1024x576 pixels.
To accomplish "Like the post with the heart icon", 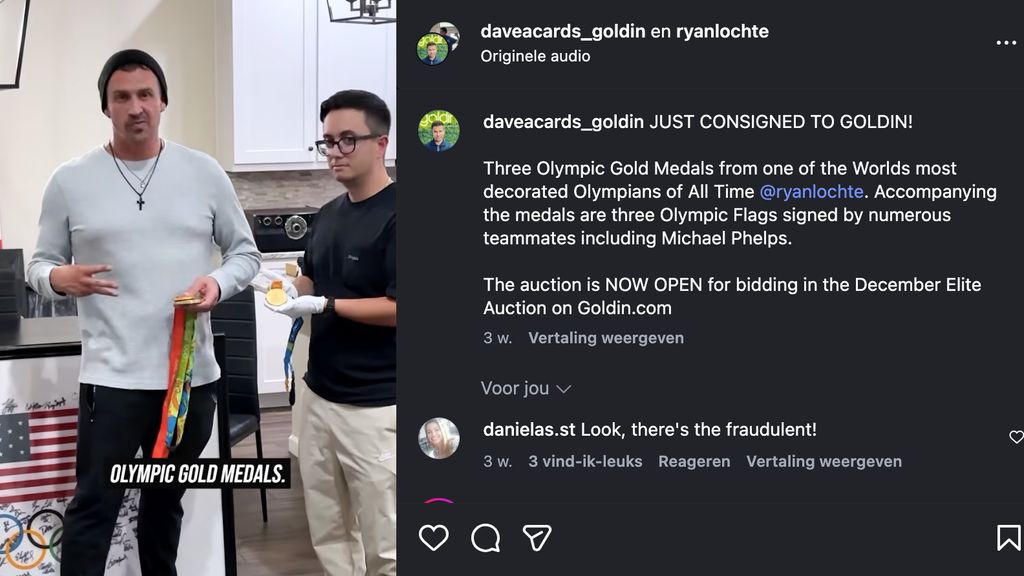I will (434, 537).
